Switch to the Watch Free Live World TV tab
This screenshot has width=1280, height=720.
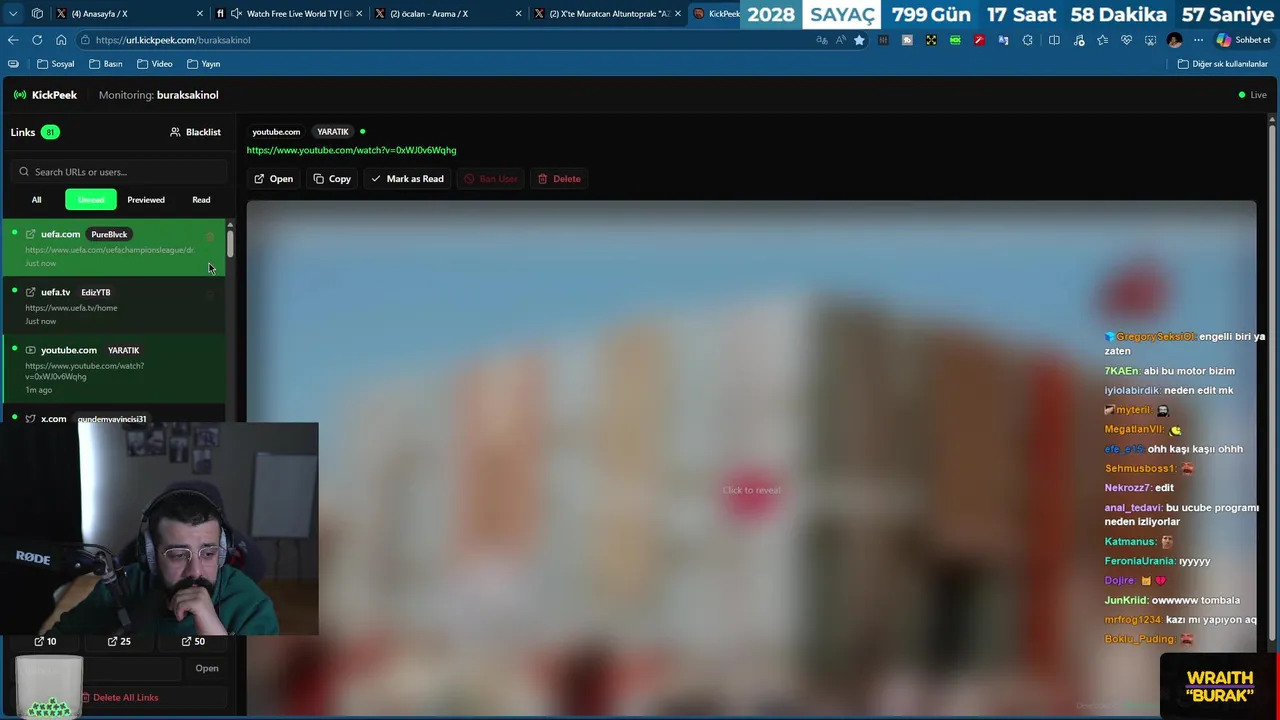pos(290,14)
